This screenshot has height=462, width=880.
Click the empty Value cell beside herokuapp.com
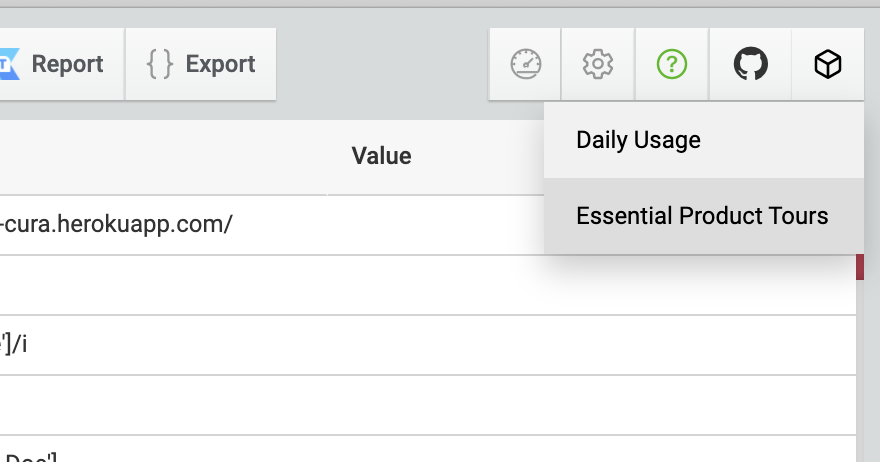pos(436,225)
